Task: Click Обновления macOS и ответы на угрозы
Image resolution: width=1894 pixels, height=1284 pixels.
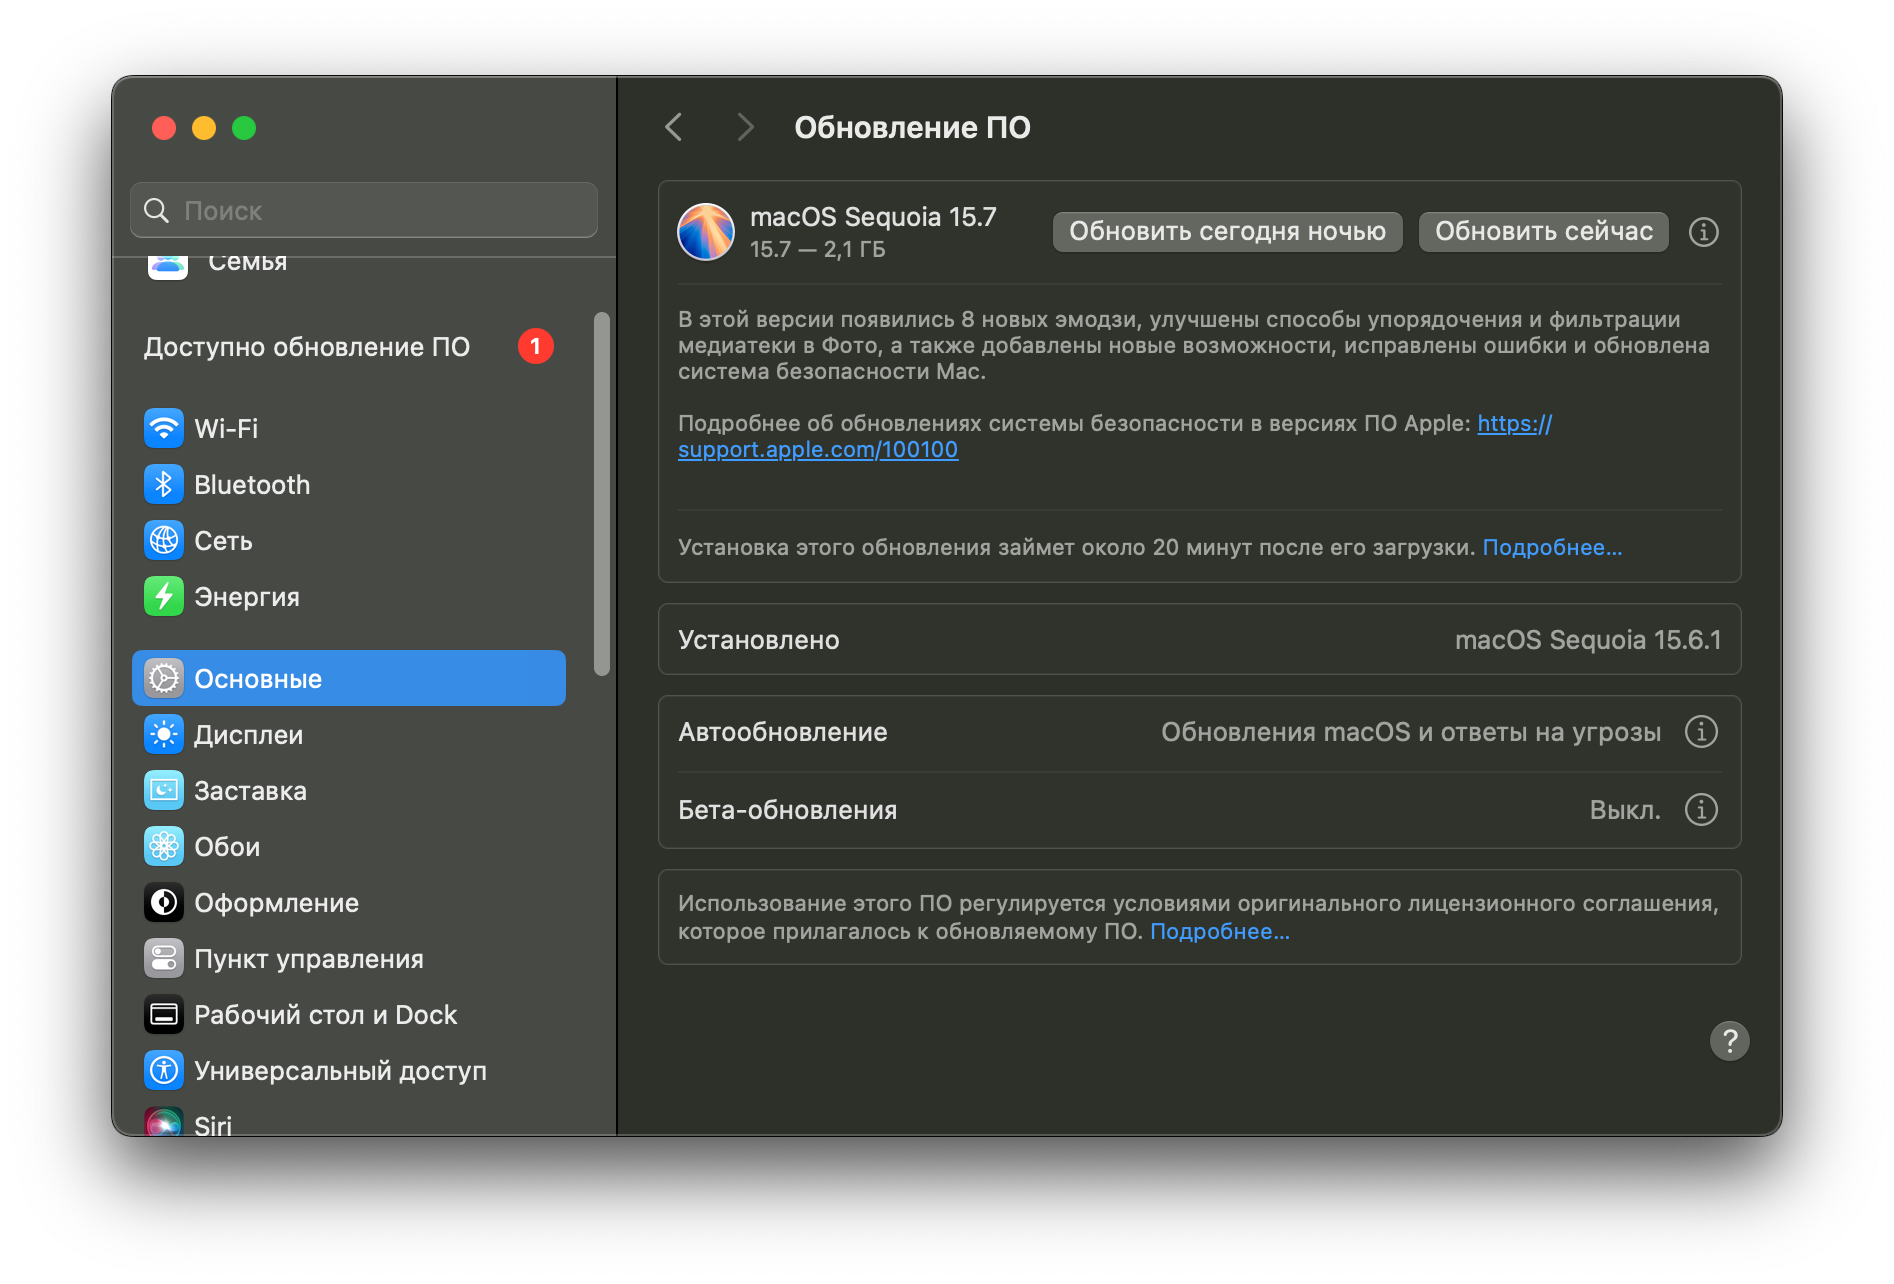Action: [1411, 732]
